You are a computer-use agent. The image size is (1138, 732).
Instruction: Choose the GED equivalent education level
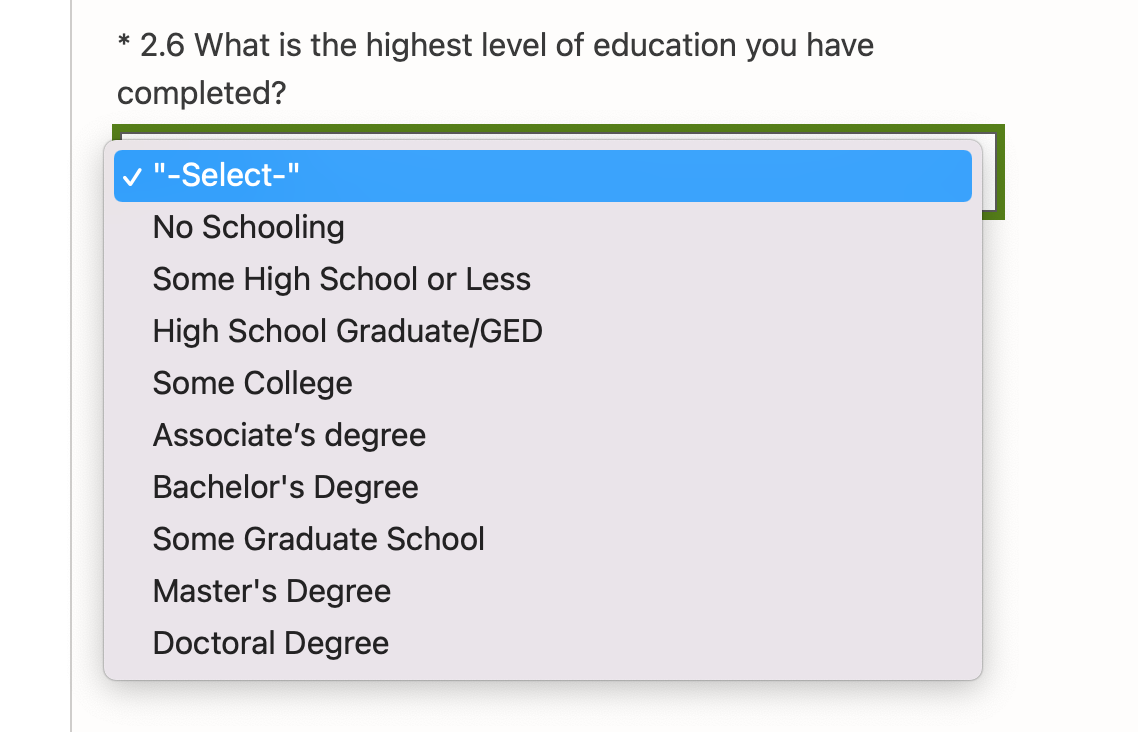347,332
